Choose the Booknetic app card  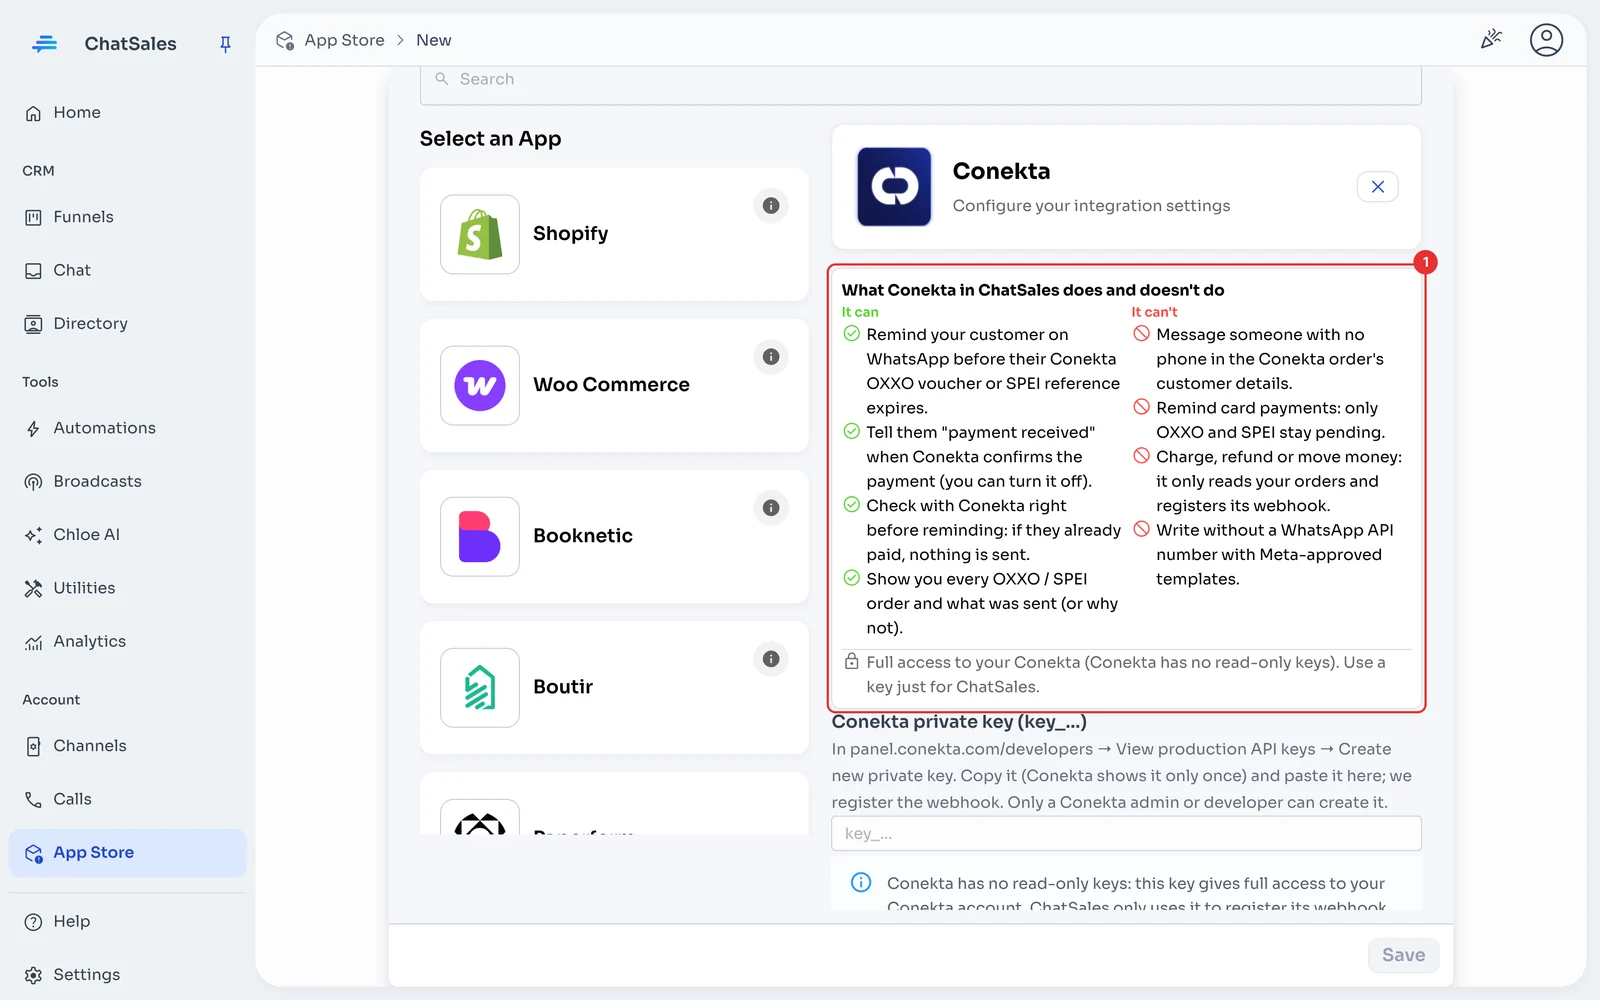click(614, 537)
